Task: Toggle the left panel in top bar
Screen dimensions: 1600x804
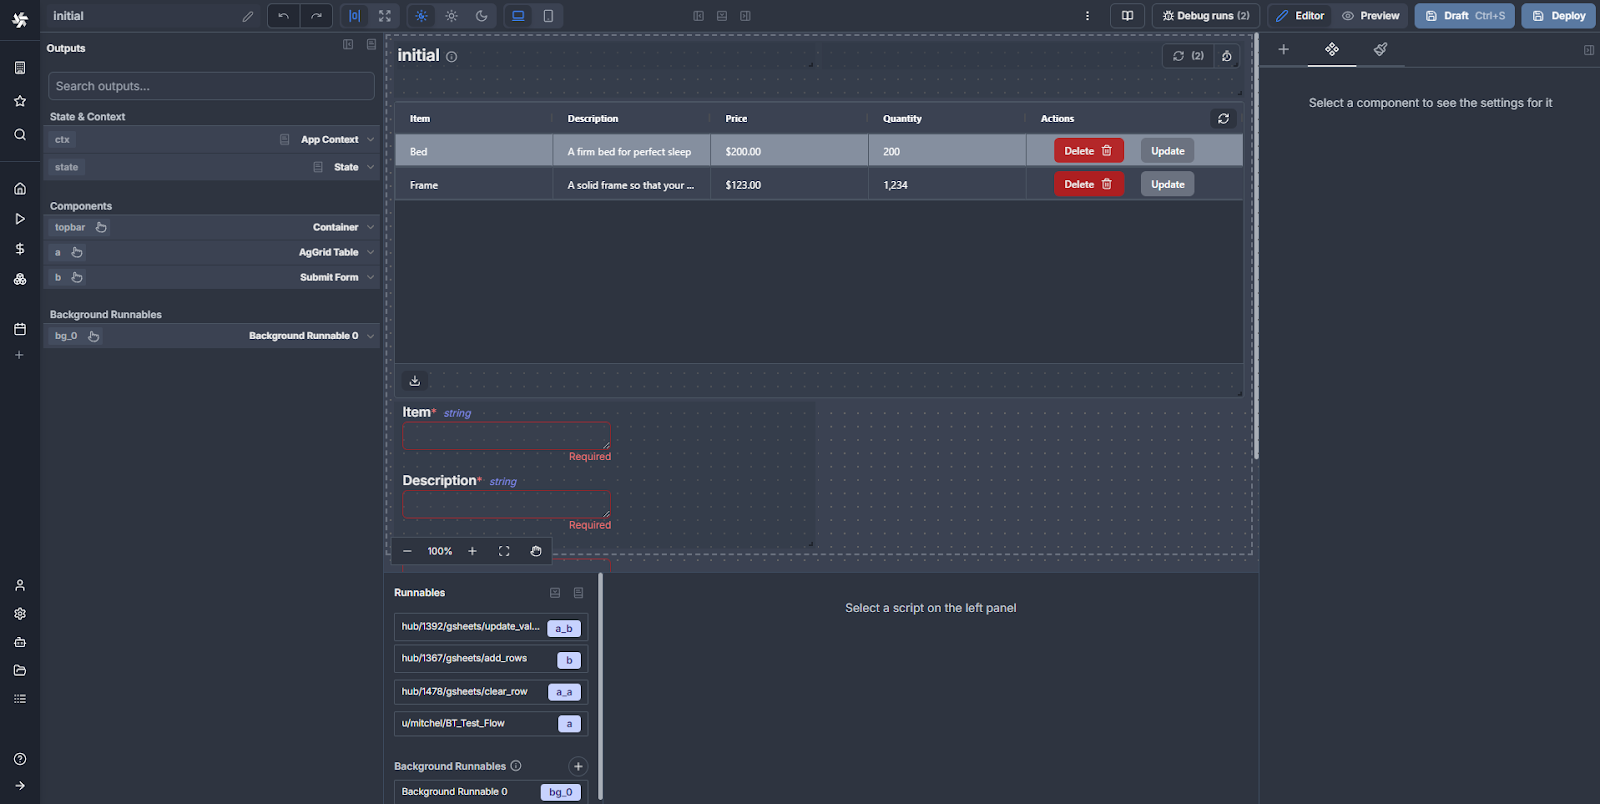Action: (x=698, y=16)
